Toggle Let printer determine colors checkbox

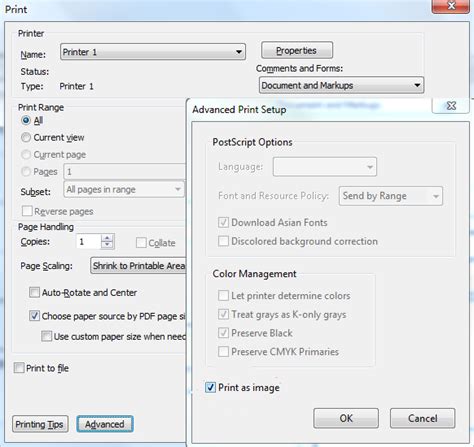click(x=223, y=296)
